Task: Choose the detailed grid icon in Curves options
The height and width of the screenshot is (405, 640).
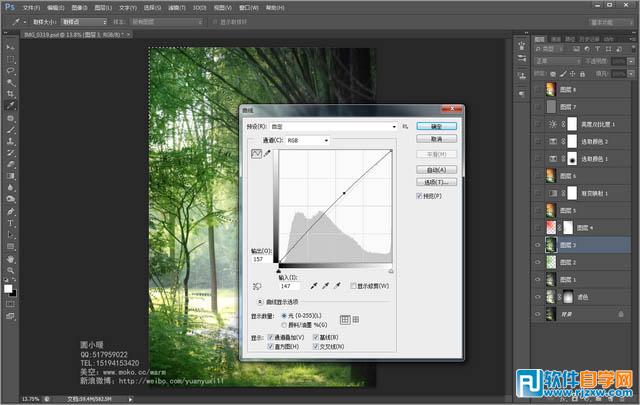Action: tap(356, 320)
